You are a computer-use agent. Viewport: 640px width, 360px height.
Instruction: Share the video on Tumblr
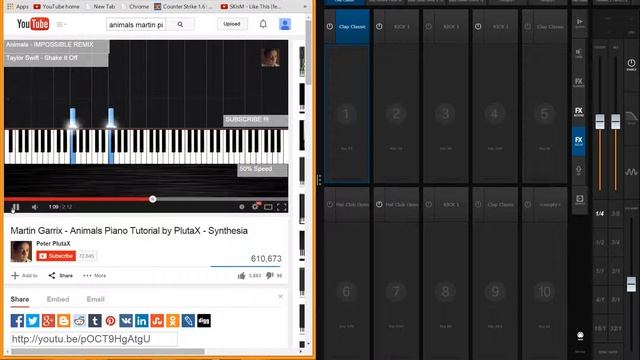[95, 320]
